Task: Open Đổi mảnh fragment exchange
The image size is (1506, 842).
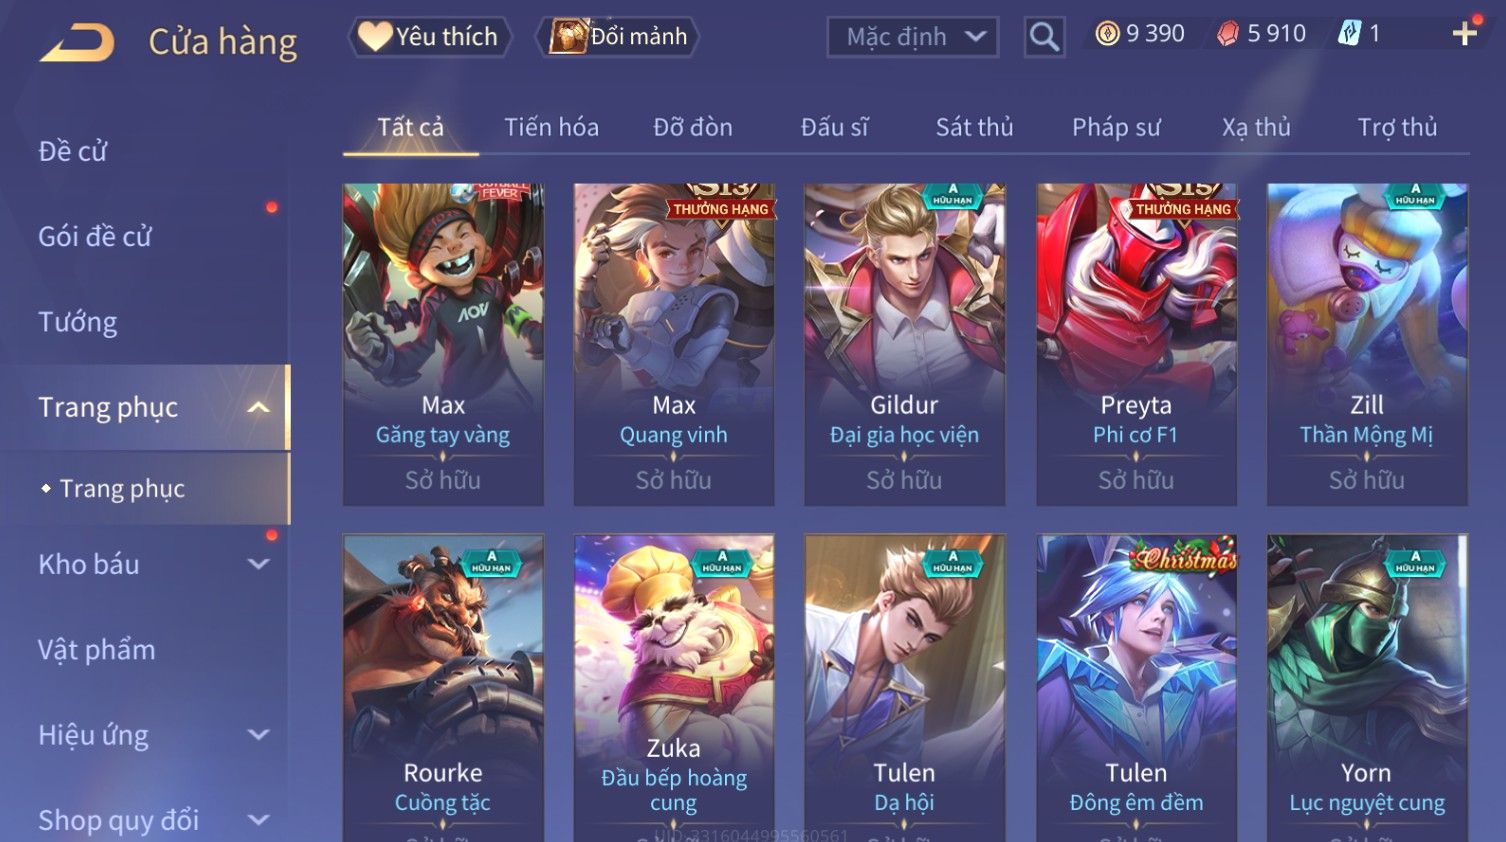Action: click(618, 37)
